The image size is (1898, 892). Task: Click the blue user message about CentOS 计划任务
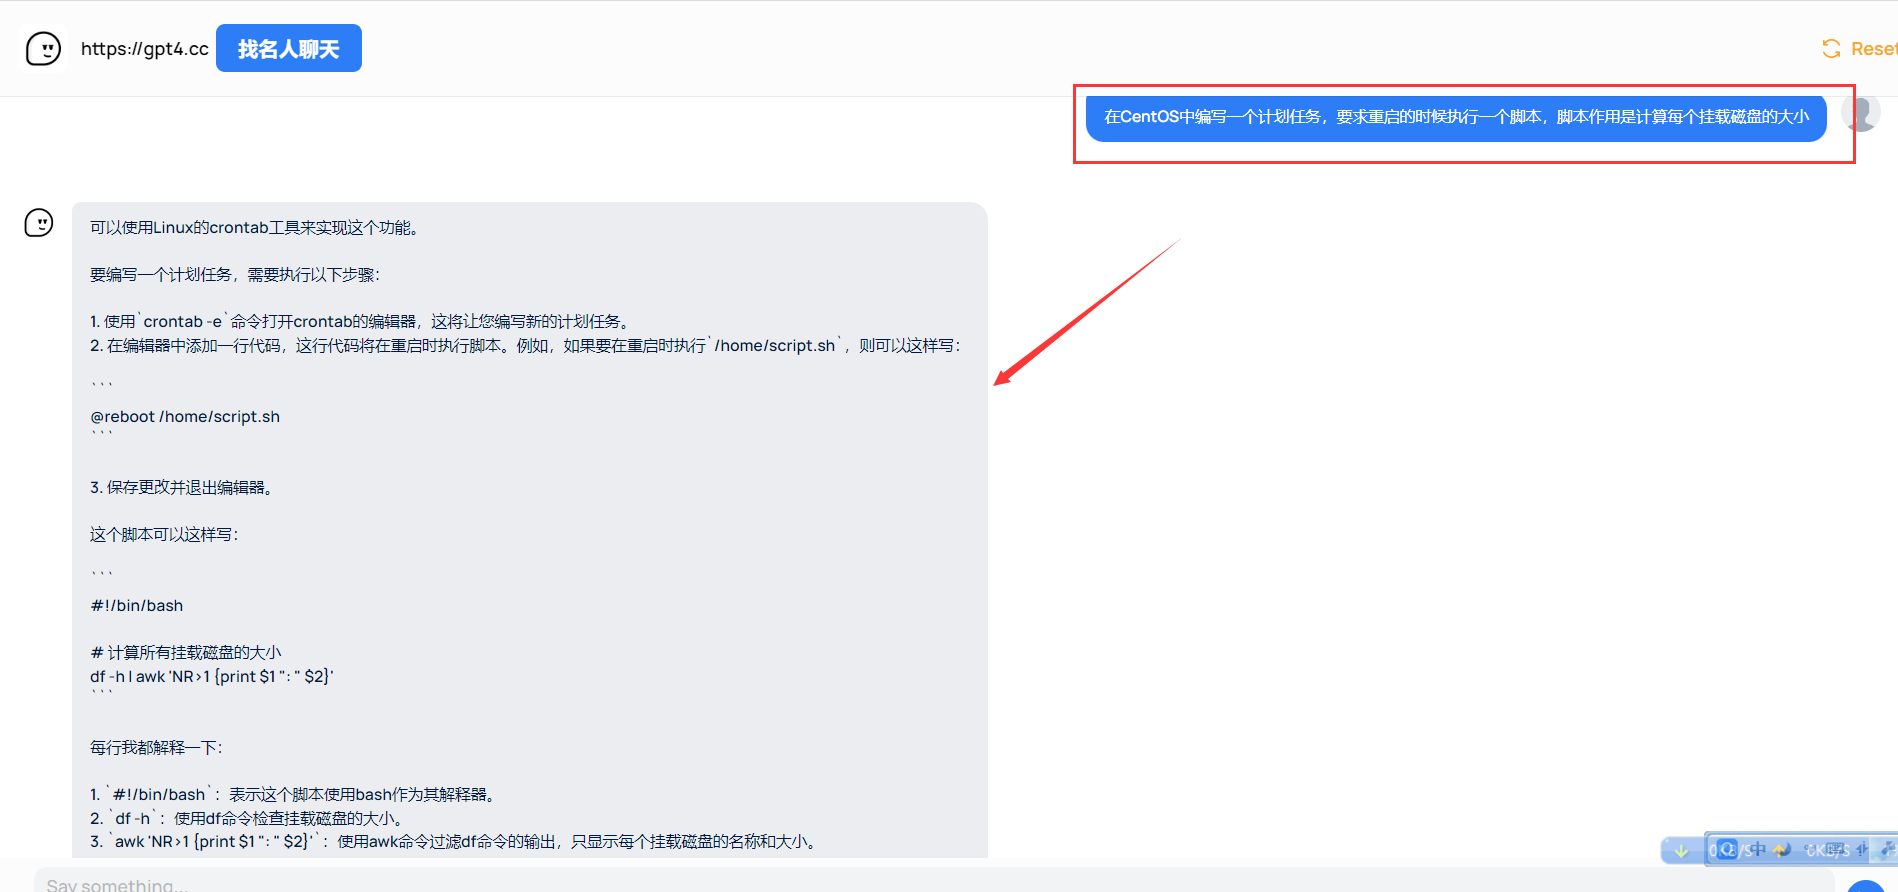pyautogui.click(x=1456, y=117)
